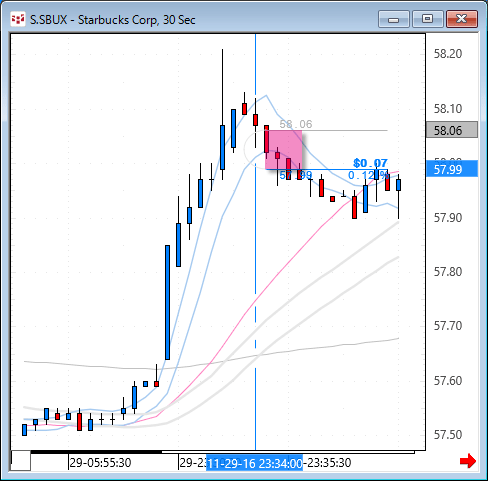Close the S.SBUX chart window
Screen dimensions: 488x481
point(462,19)
